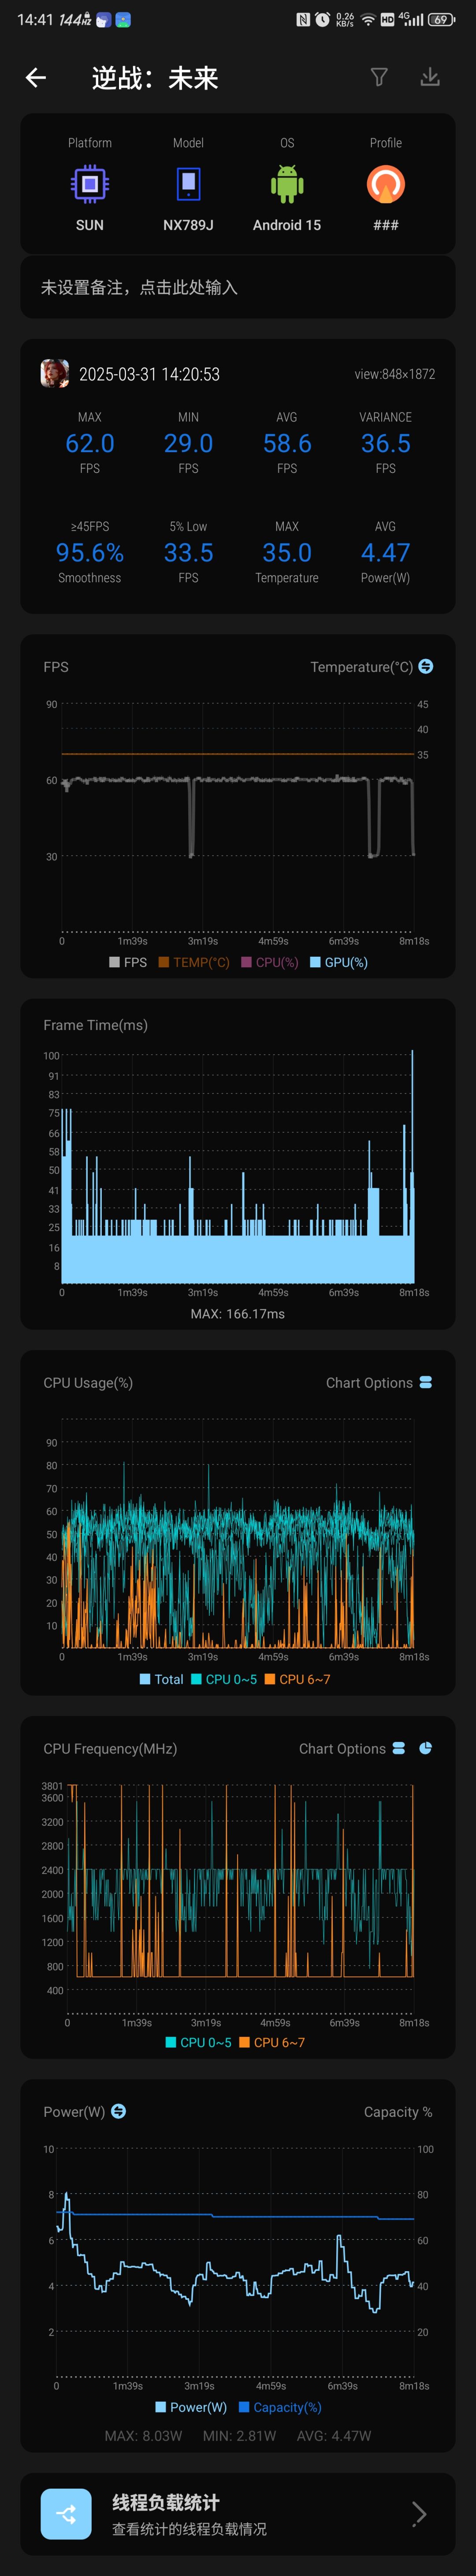
Task: Tap the 4.47 AVG Power(W) value
Action: pos(386,553)
